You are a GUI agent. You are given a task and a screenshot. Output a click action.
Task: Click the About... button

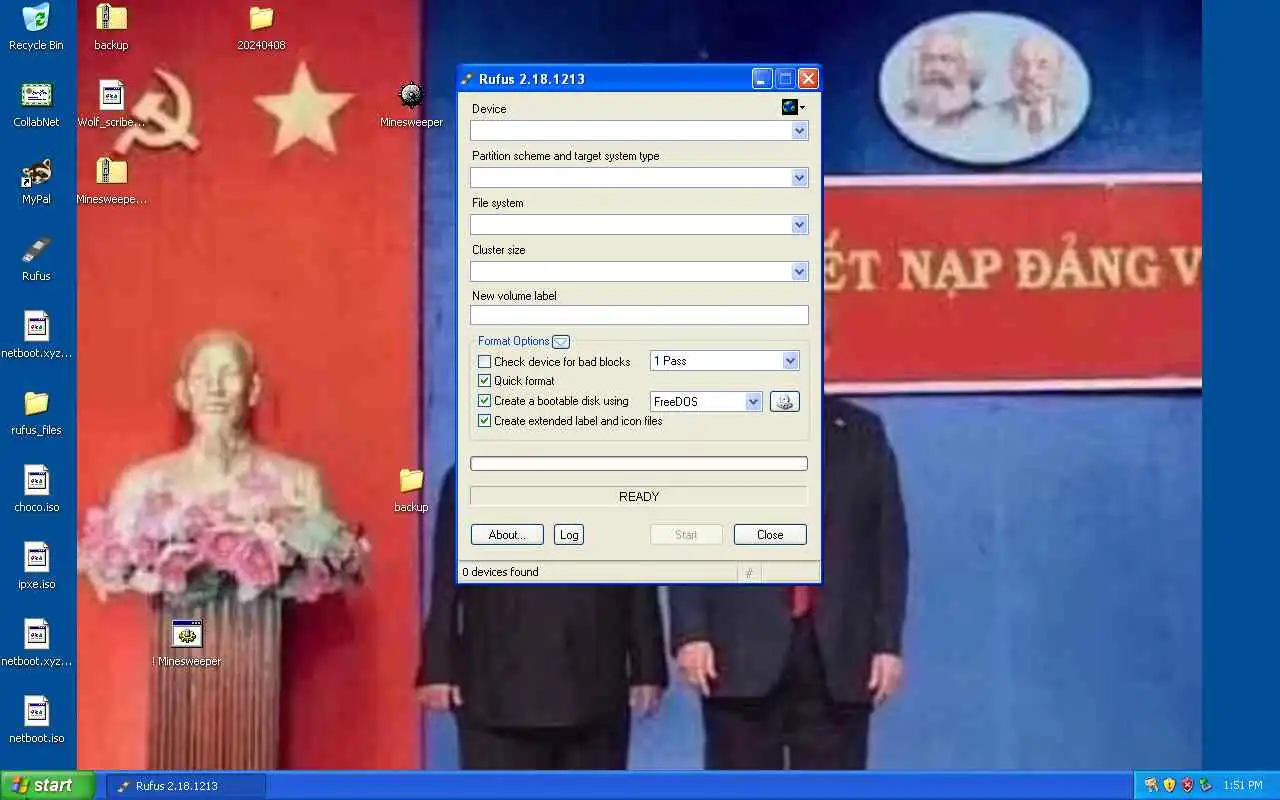pos(507,535)
